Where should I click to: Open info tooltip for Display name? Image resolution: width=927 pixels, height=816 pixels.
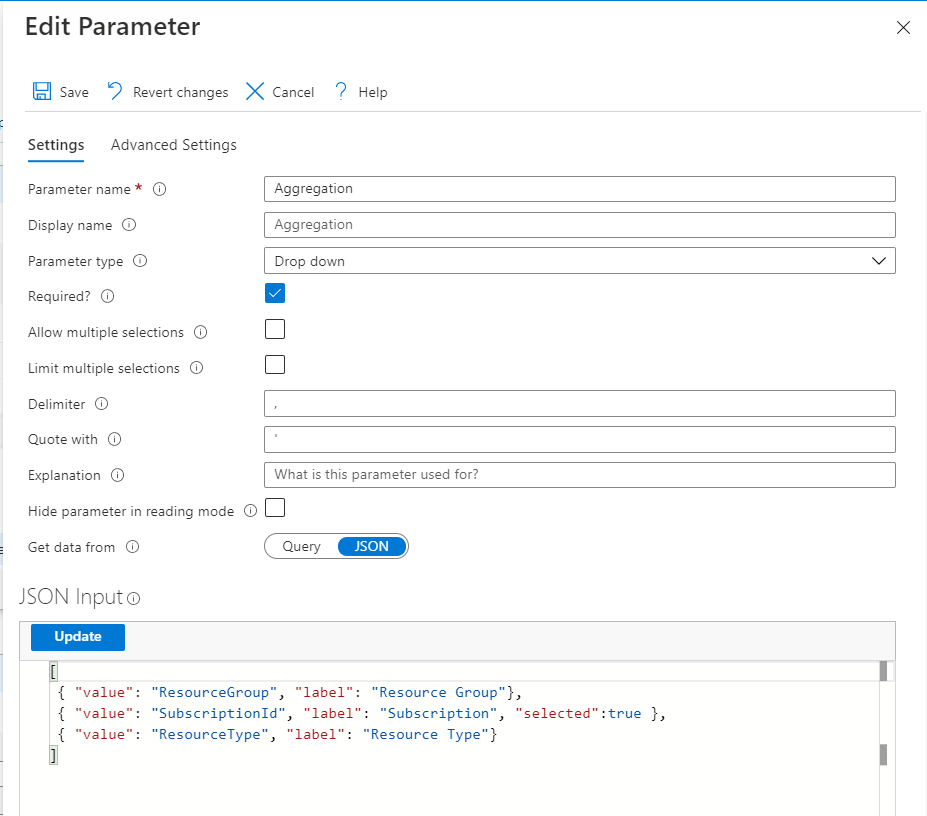pyautogui.click(x=129, y=225)
